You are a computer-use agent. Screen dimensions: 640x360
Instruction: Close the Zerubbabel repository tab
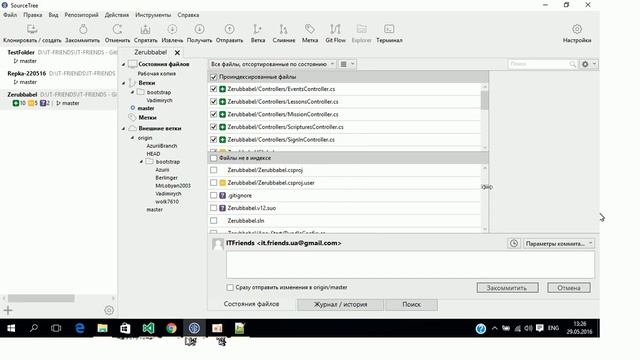pos(177,53)
